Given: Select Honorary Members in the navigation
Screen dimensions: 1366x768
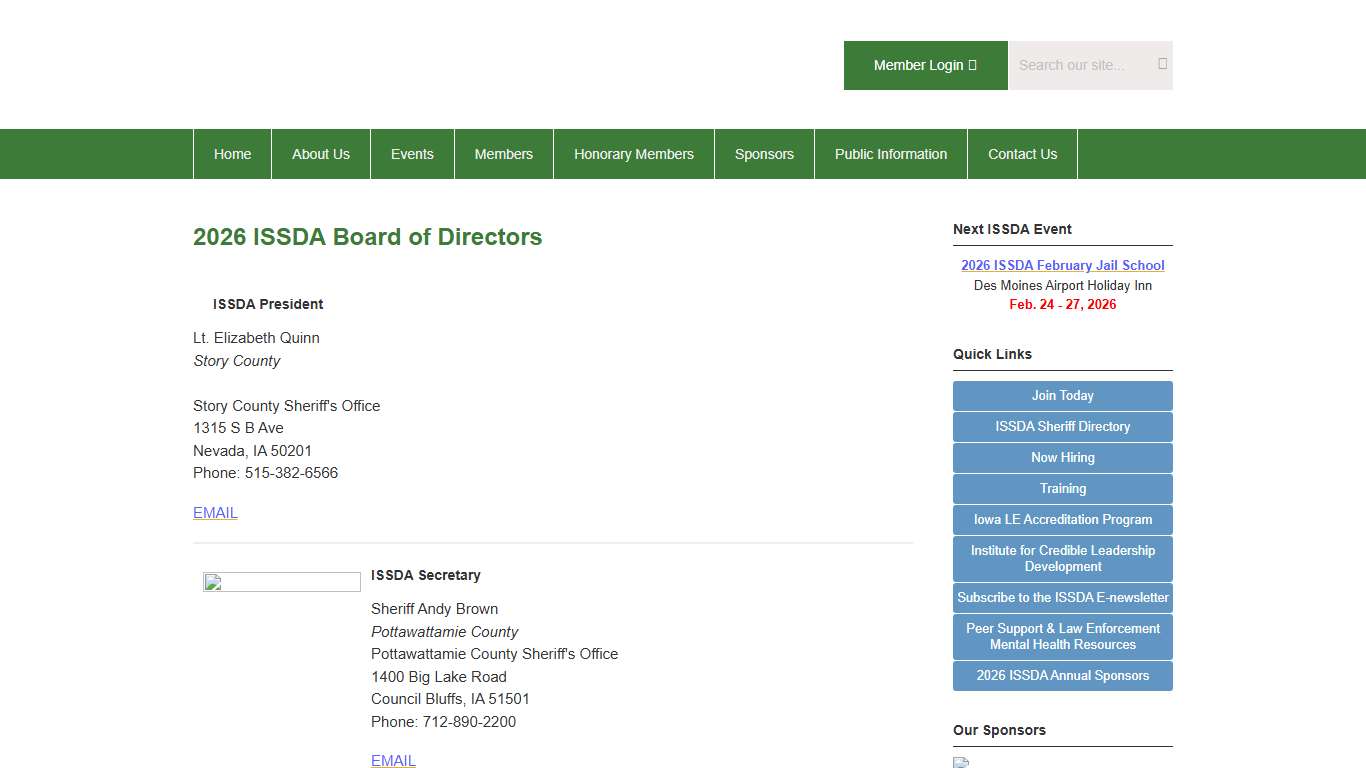Looking at the screenshot, I should 633,154.
